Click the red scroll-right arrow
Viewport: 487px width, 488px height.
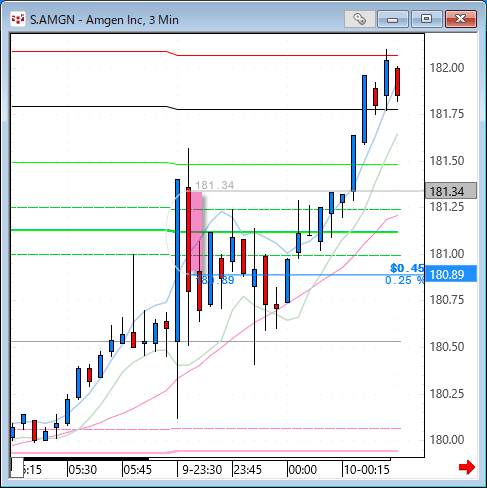pos(467,467)
